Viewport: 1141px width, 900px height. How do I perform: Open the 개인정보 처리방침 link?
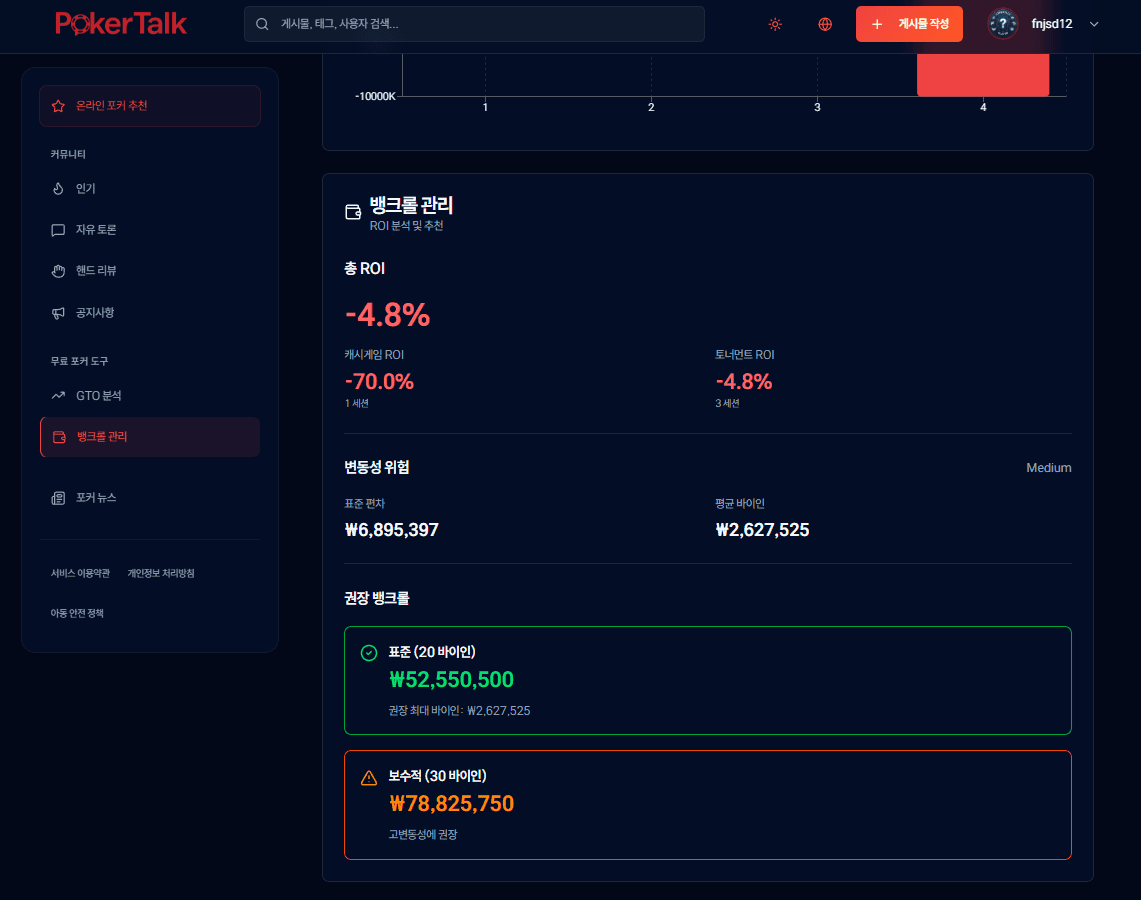161,574
